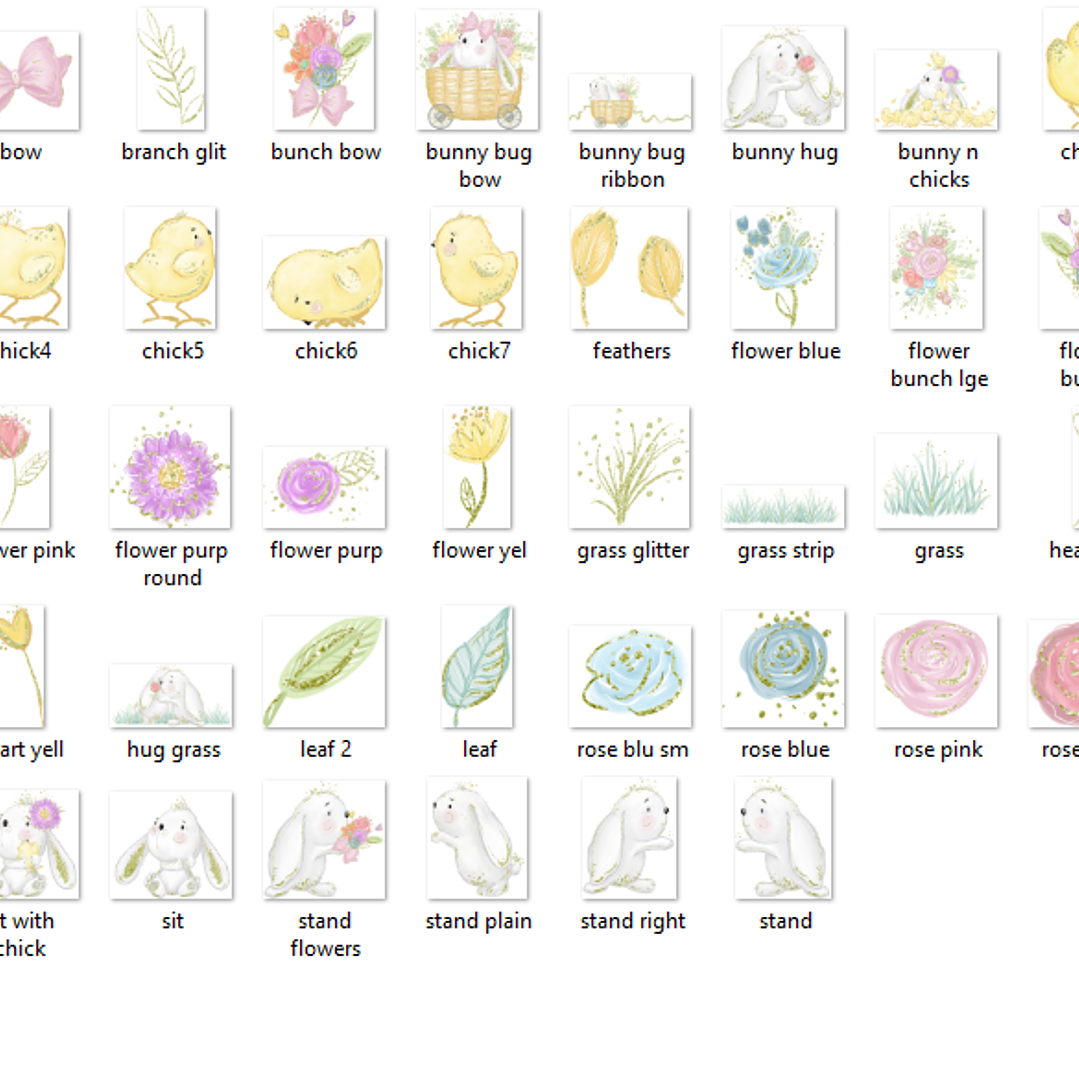Select the bunny hug file
Image resolution: width=1079 pixels, height=1079 pixels.
point(784,78)
